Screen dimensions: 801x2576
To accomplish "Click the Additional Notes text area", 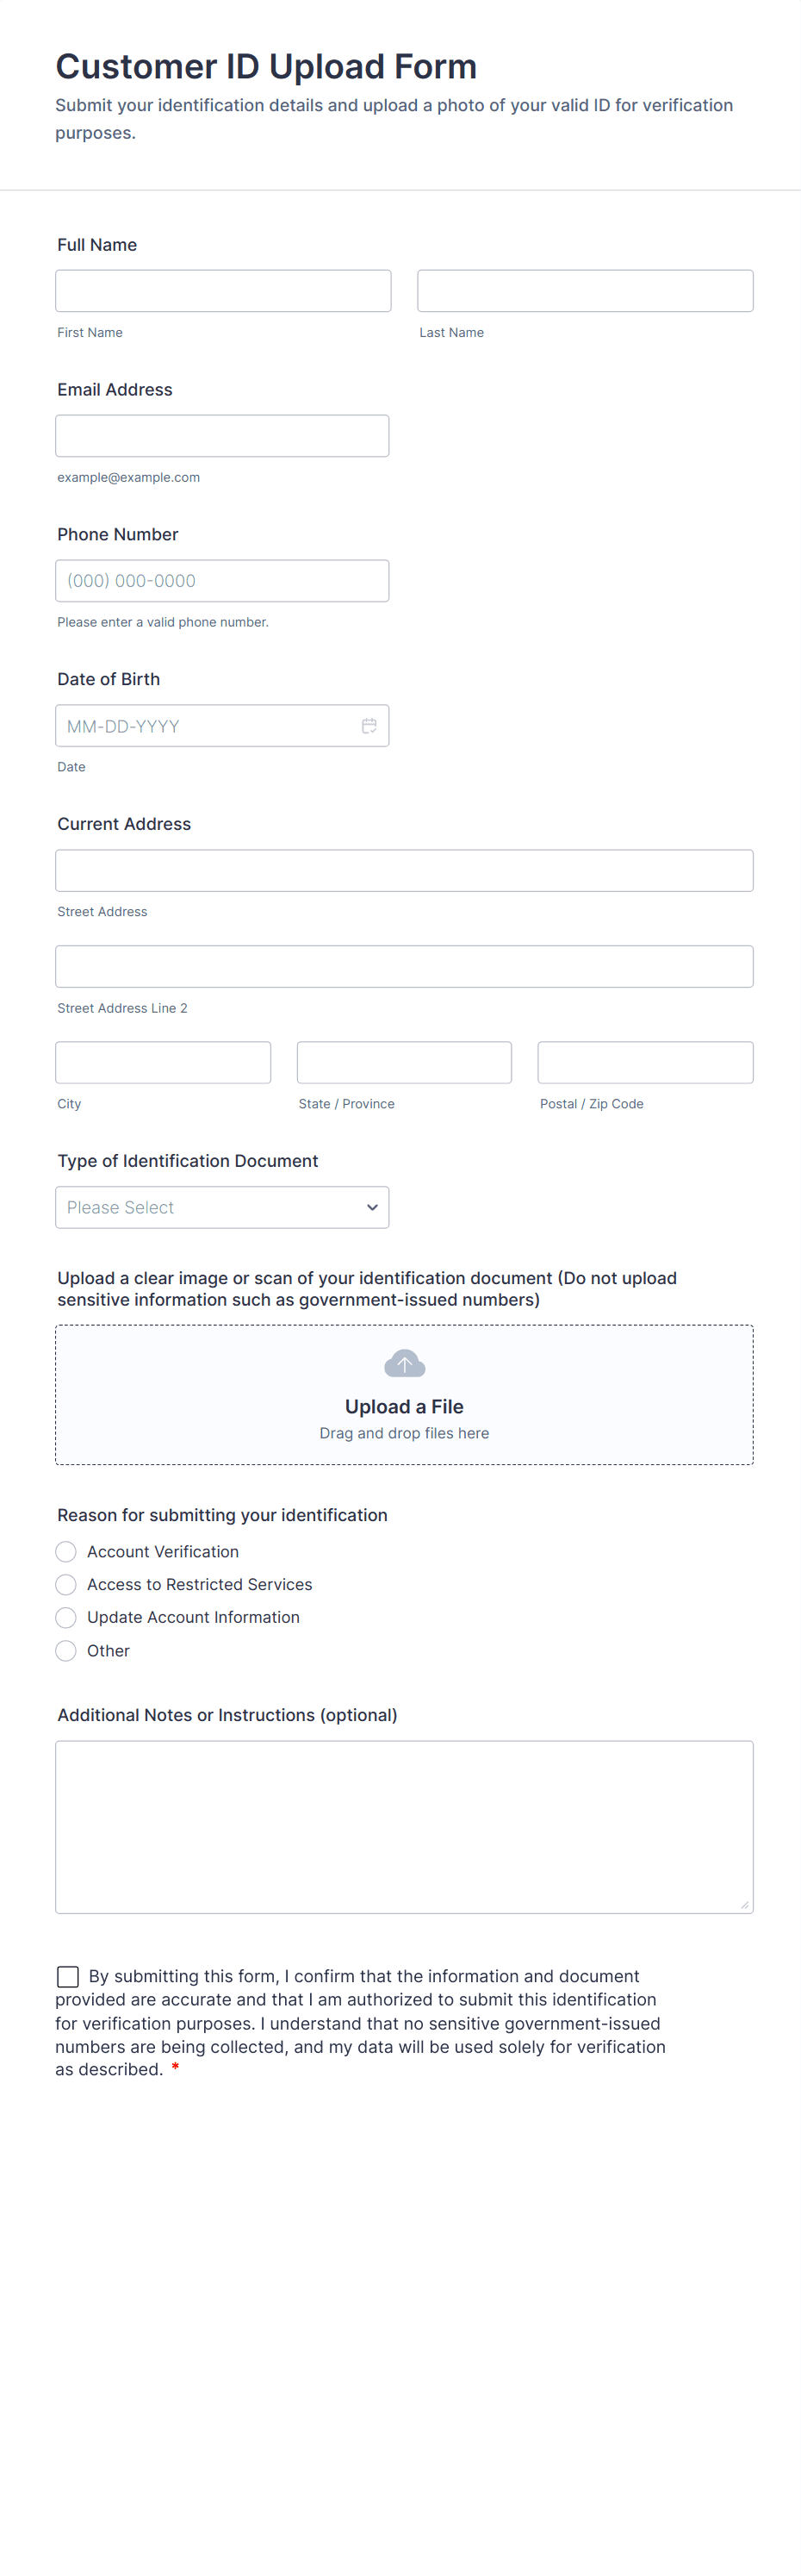I will [404, 1827].
